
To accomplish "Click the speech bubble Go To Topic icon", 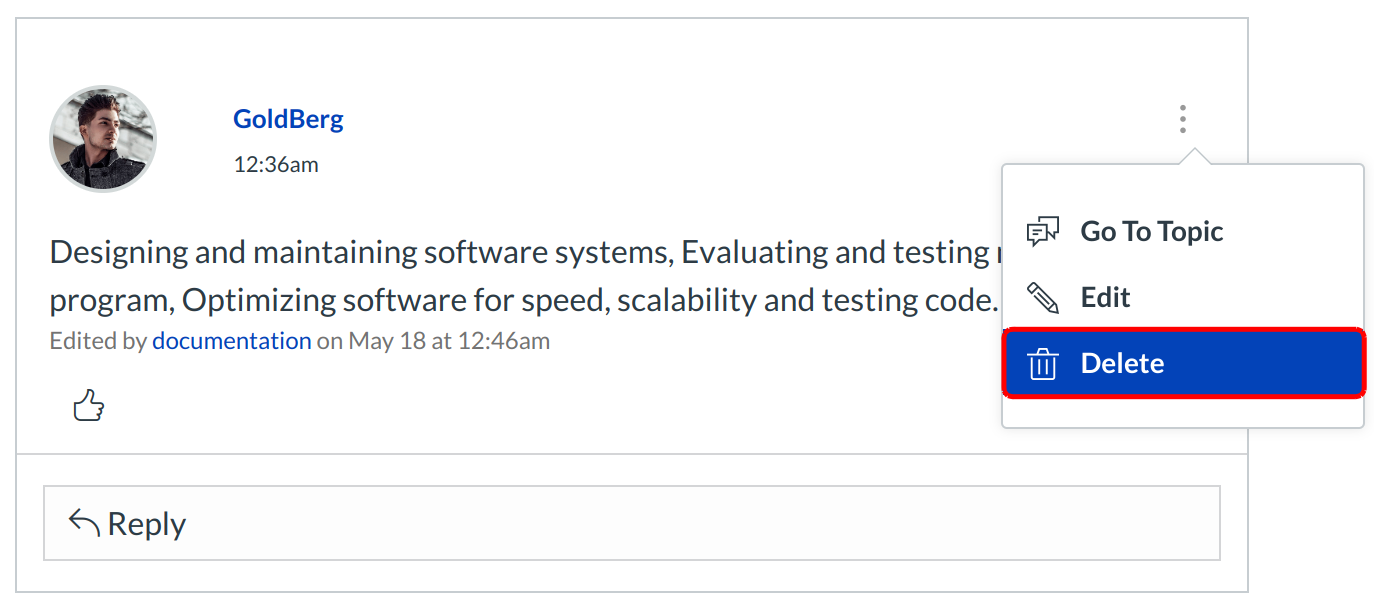I will (x=1042, y=232).
